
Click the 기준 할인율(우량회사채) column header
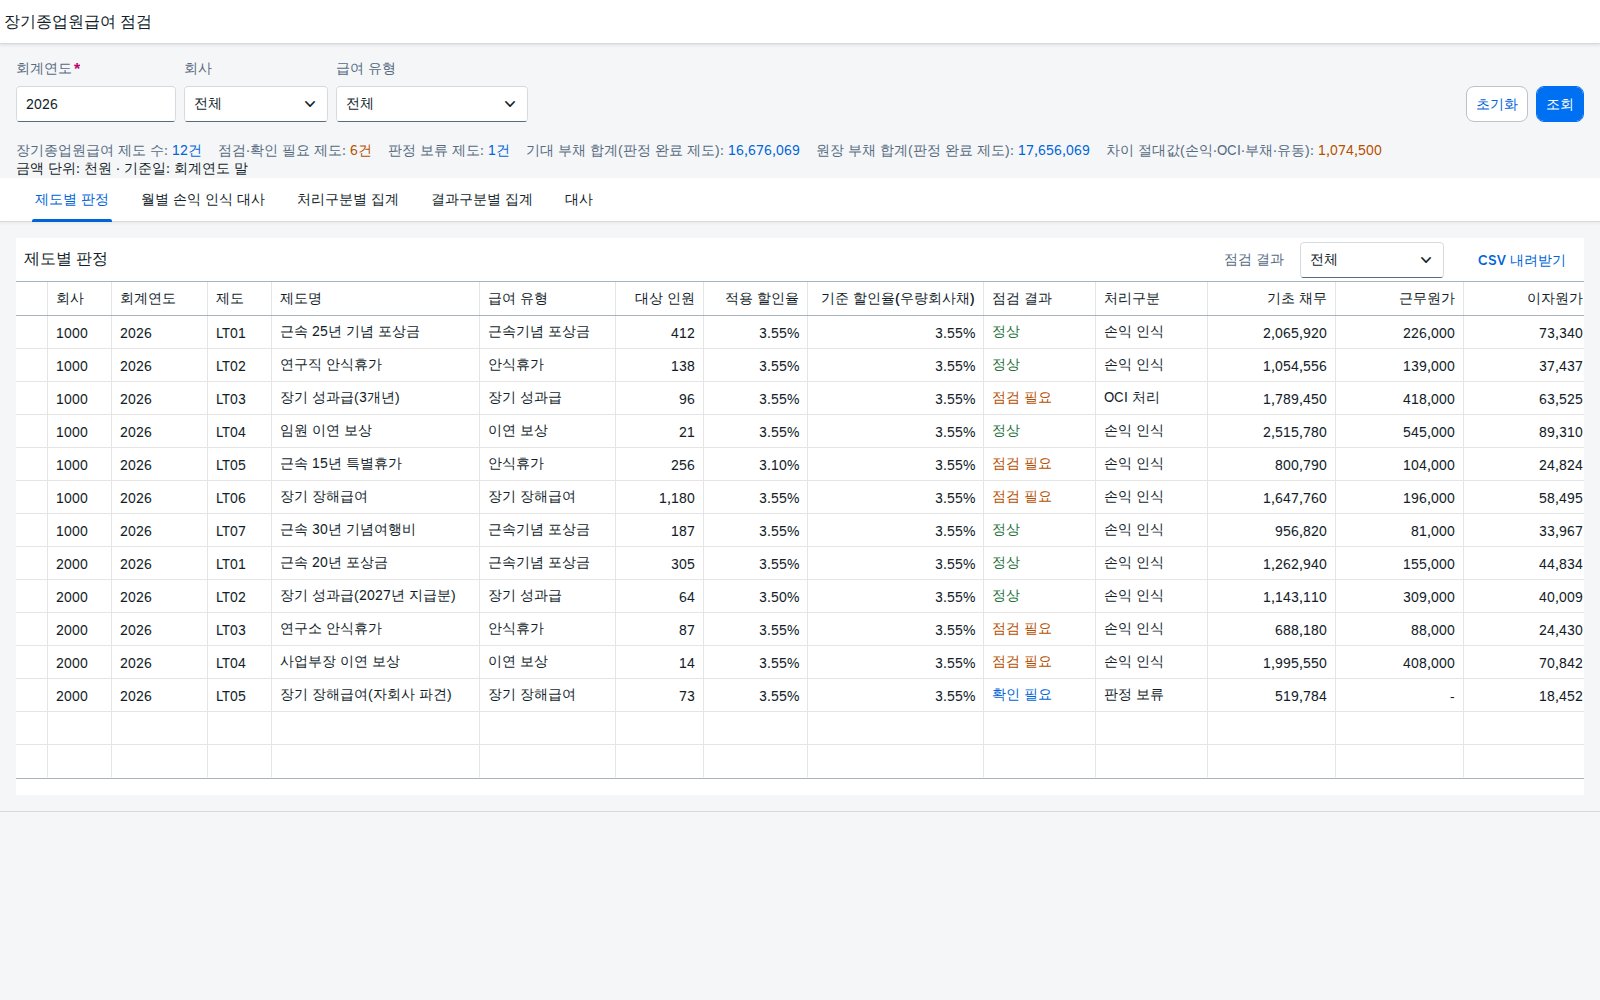click(895, 299)
